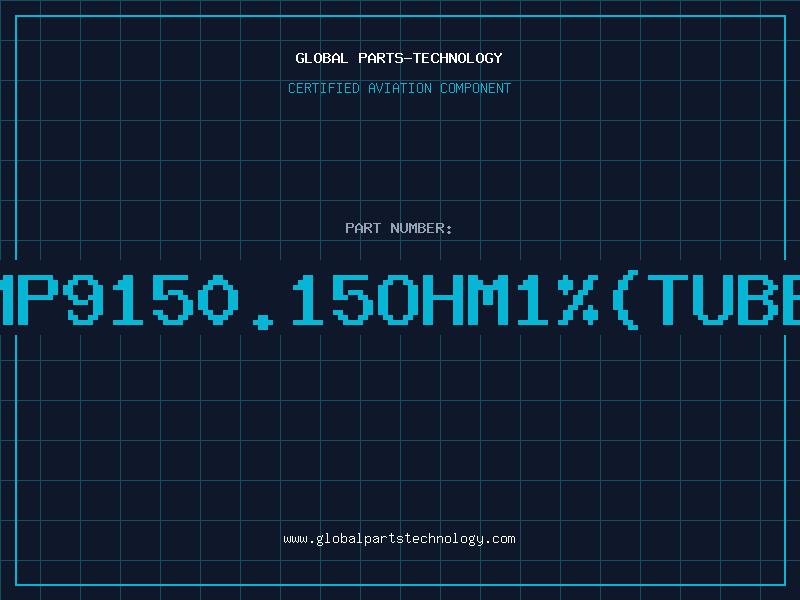Image resolution: width=800 pixels, height=600 pixels.
Task: Select the CERTIFIED AVIATION COMPONENT subtitle
Action: (399, 88)
